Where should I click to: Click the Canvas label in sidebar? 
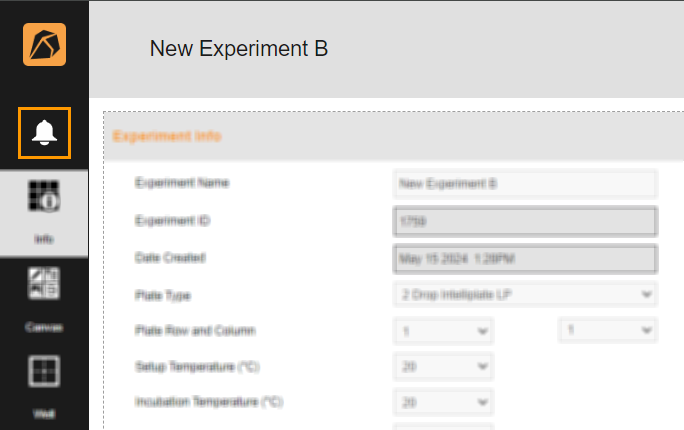pos(44,327)
